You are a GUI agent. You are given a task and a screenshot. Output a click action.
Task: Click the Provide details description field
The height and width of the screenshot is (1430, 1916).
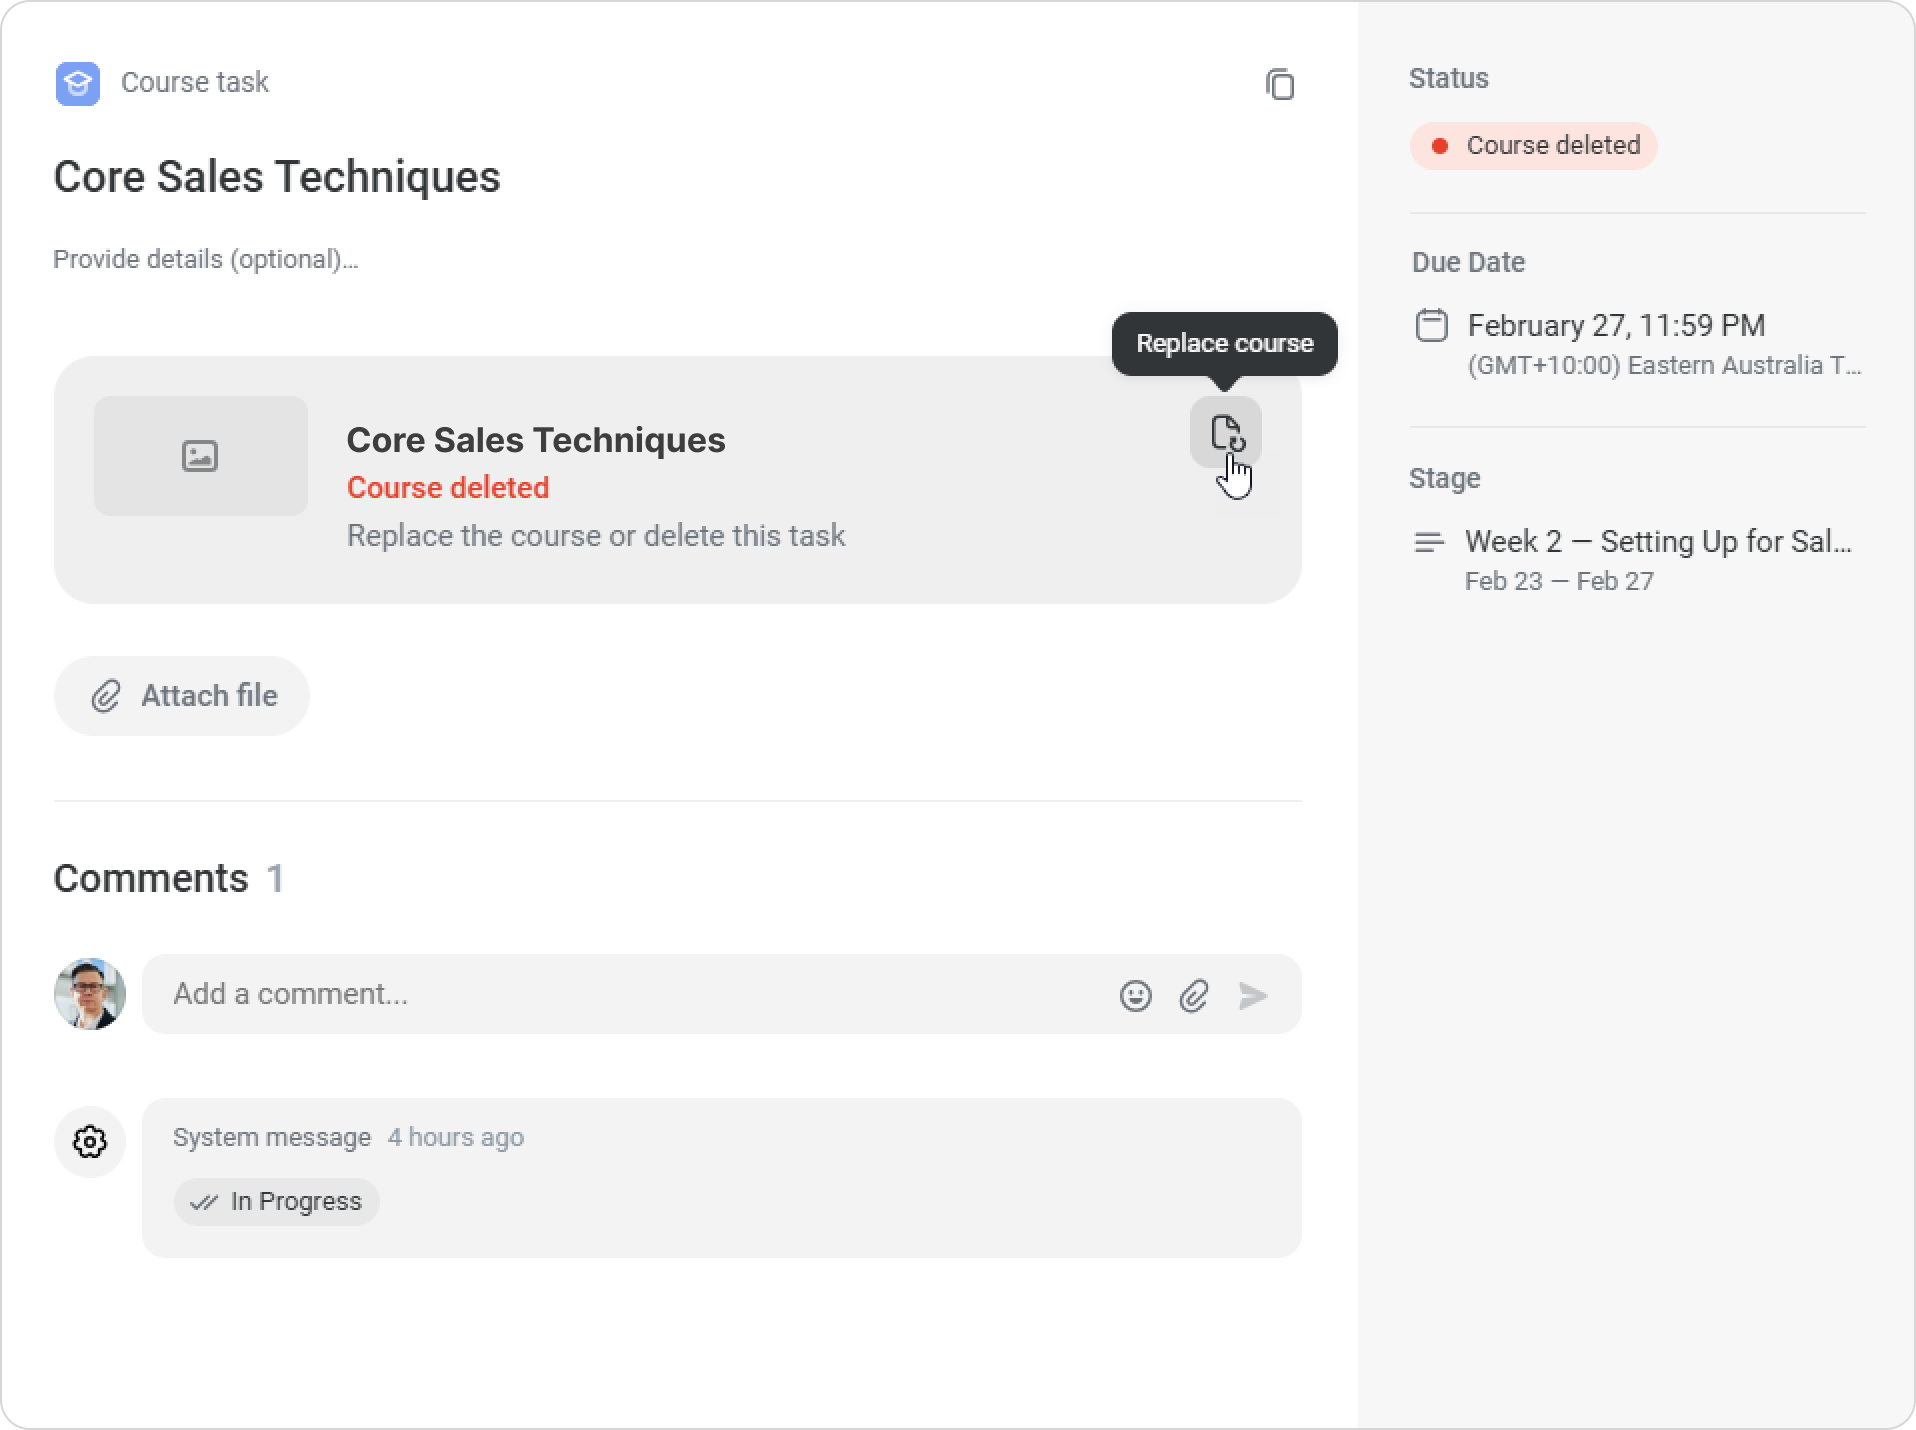206,260
